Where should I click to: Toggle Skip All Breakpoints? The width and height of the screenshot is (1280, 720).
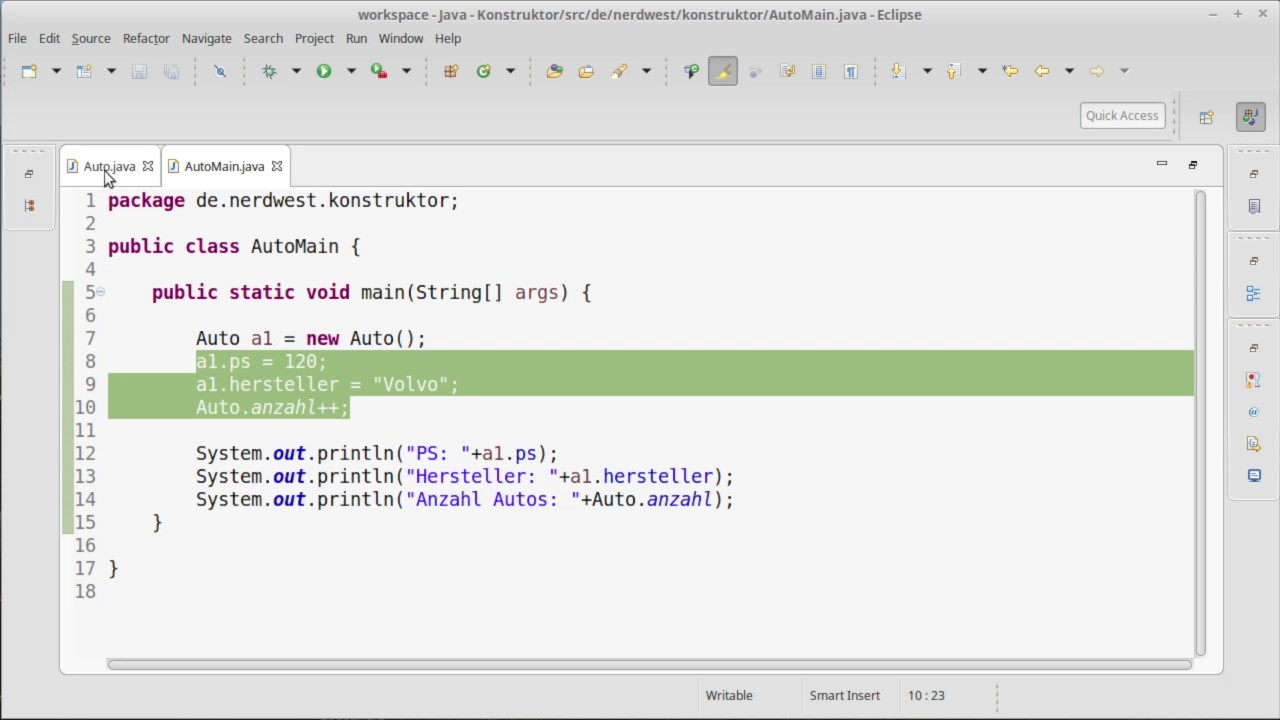point(220,71)
